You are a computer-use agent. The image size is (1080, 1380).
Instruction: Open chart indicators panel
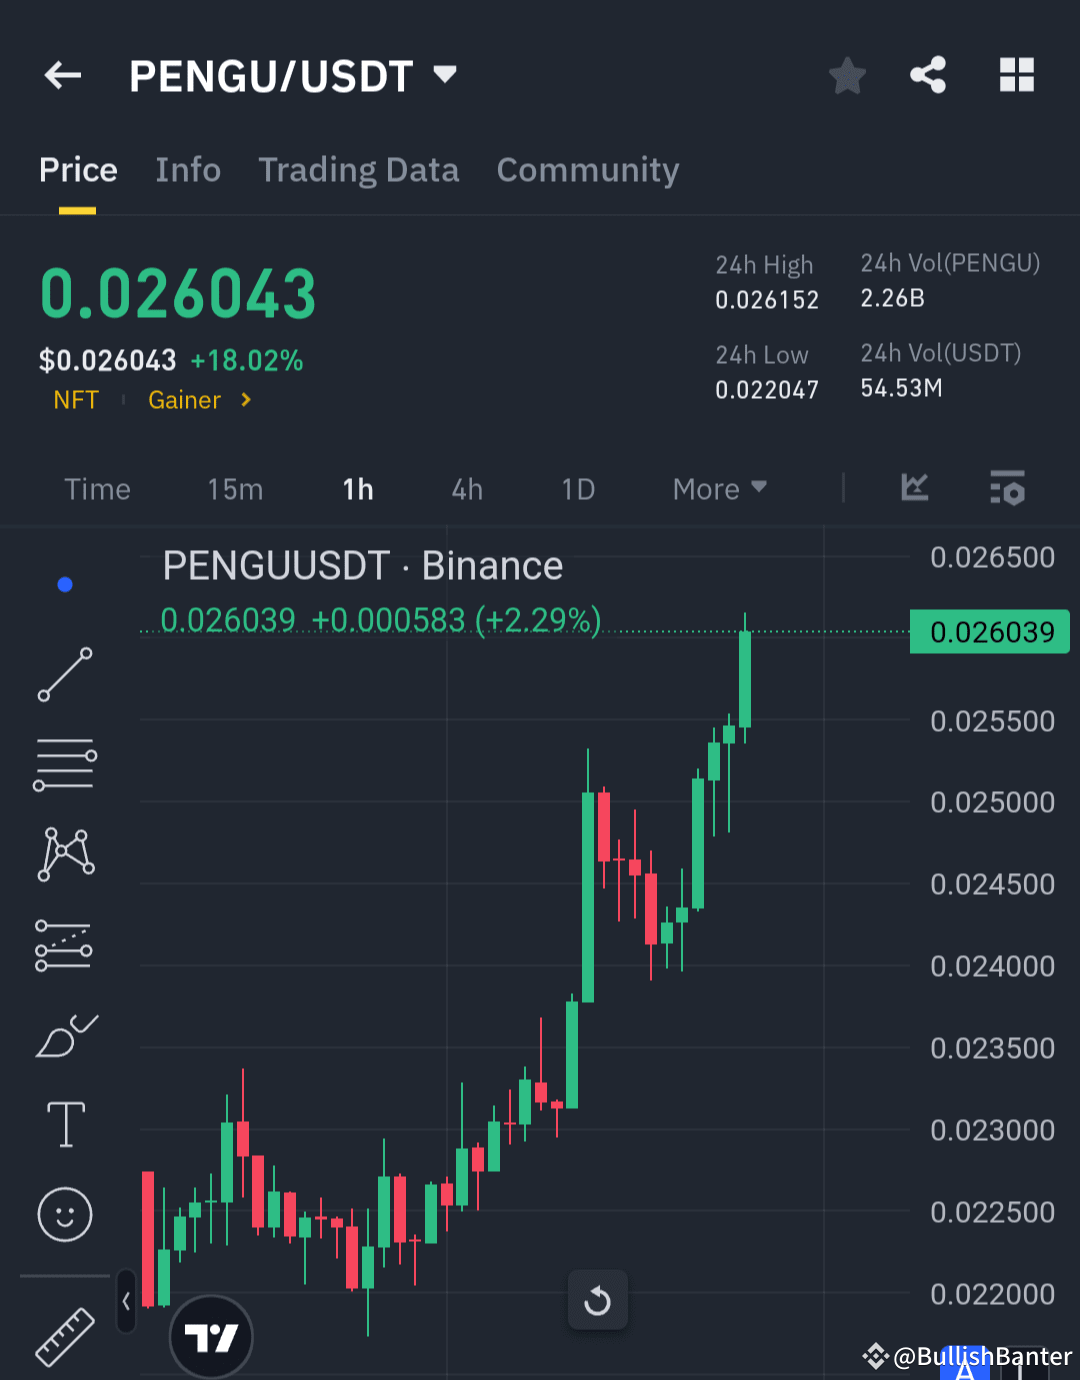(x=913, y=489)
